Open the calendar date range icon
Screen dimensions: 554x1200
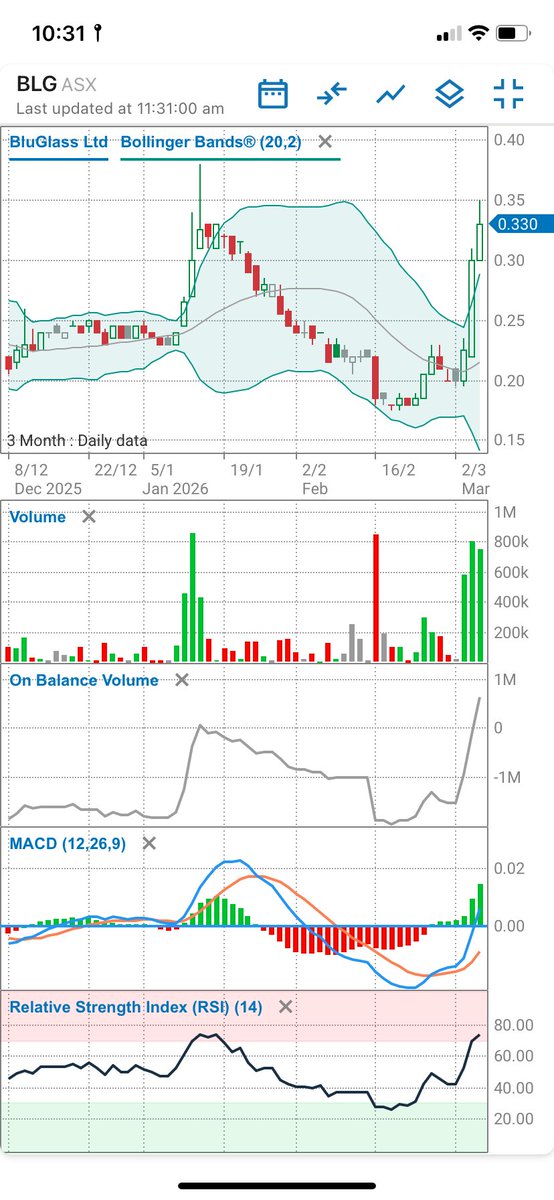tap(273, 94)
